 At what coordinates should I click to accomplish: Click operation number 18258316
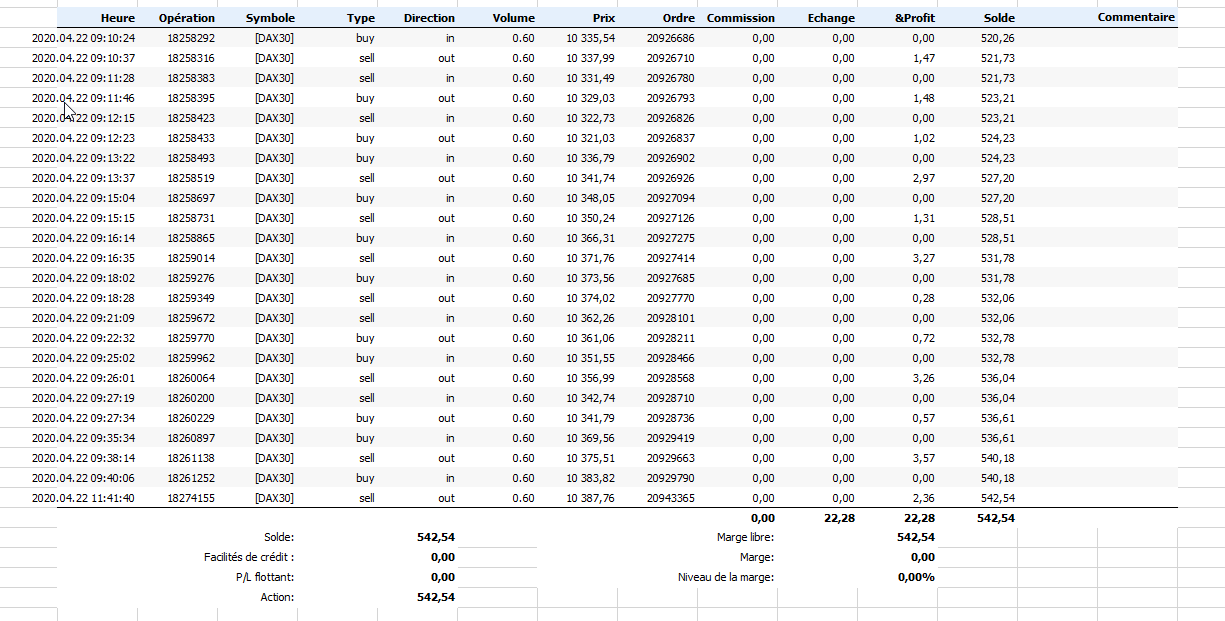(x=191, y=58)
